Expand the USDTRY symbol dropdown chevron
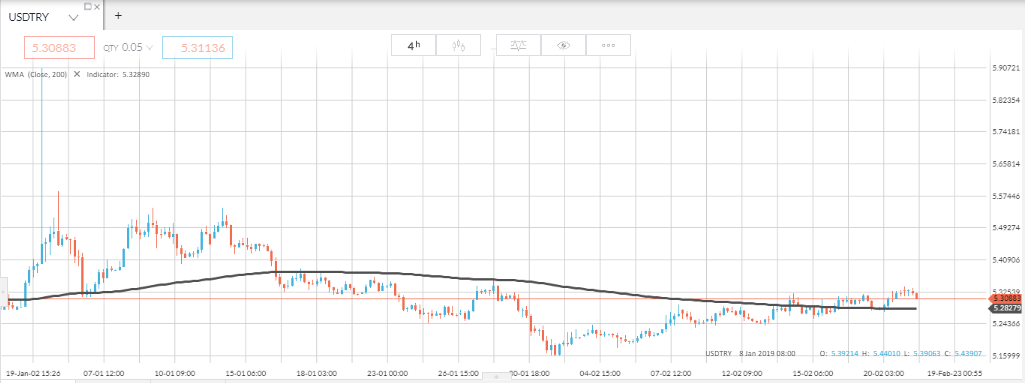 tap(73, 18)
